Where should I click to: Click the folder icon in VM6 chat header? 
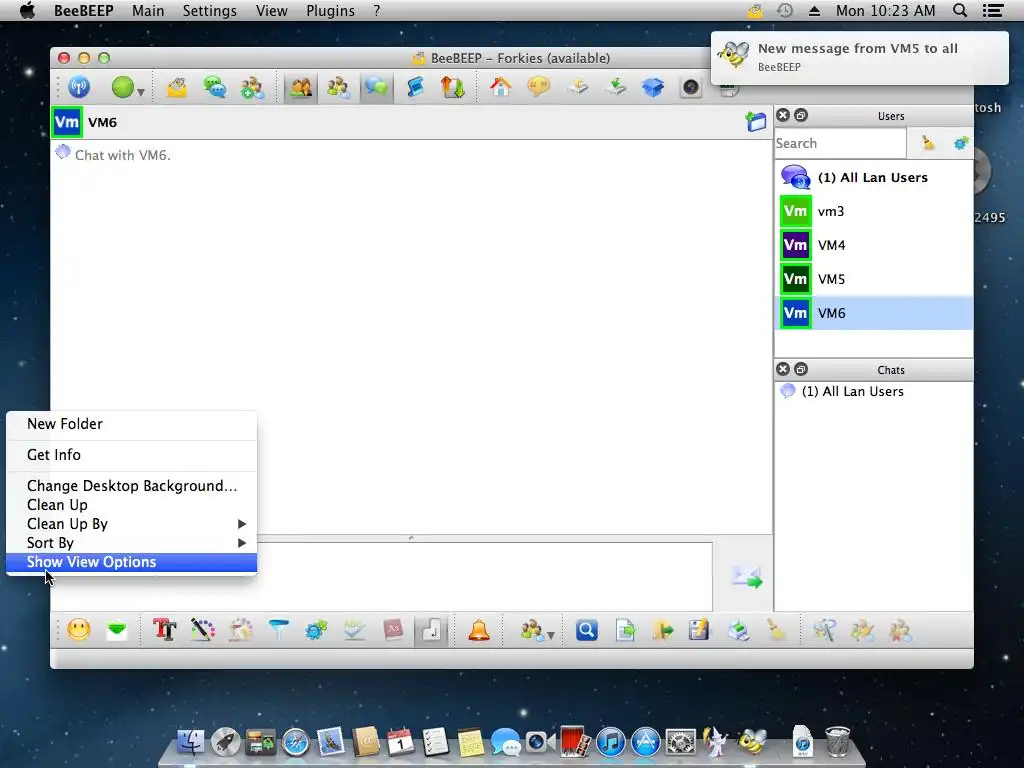(756, 121)
